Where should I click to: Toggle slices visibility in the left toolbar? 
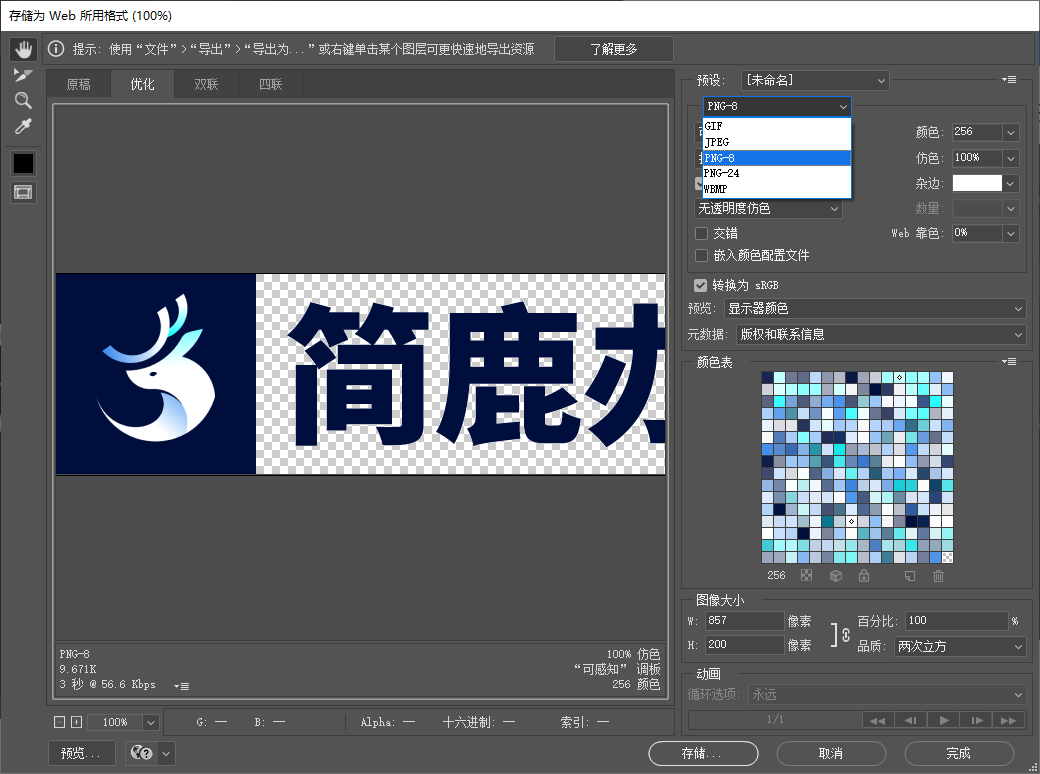point(23,192)
